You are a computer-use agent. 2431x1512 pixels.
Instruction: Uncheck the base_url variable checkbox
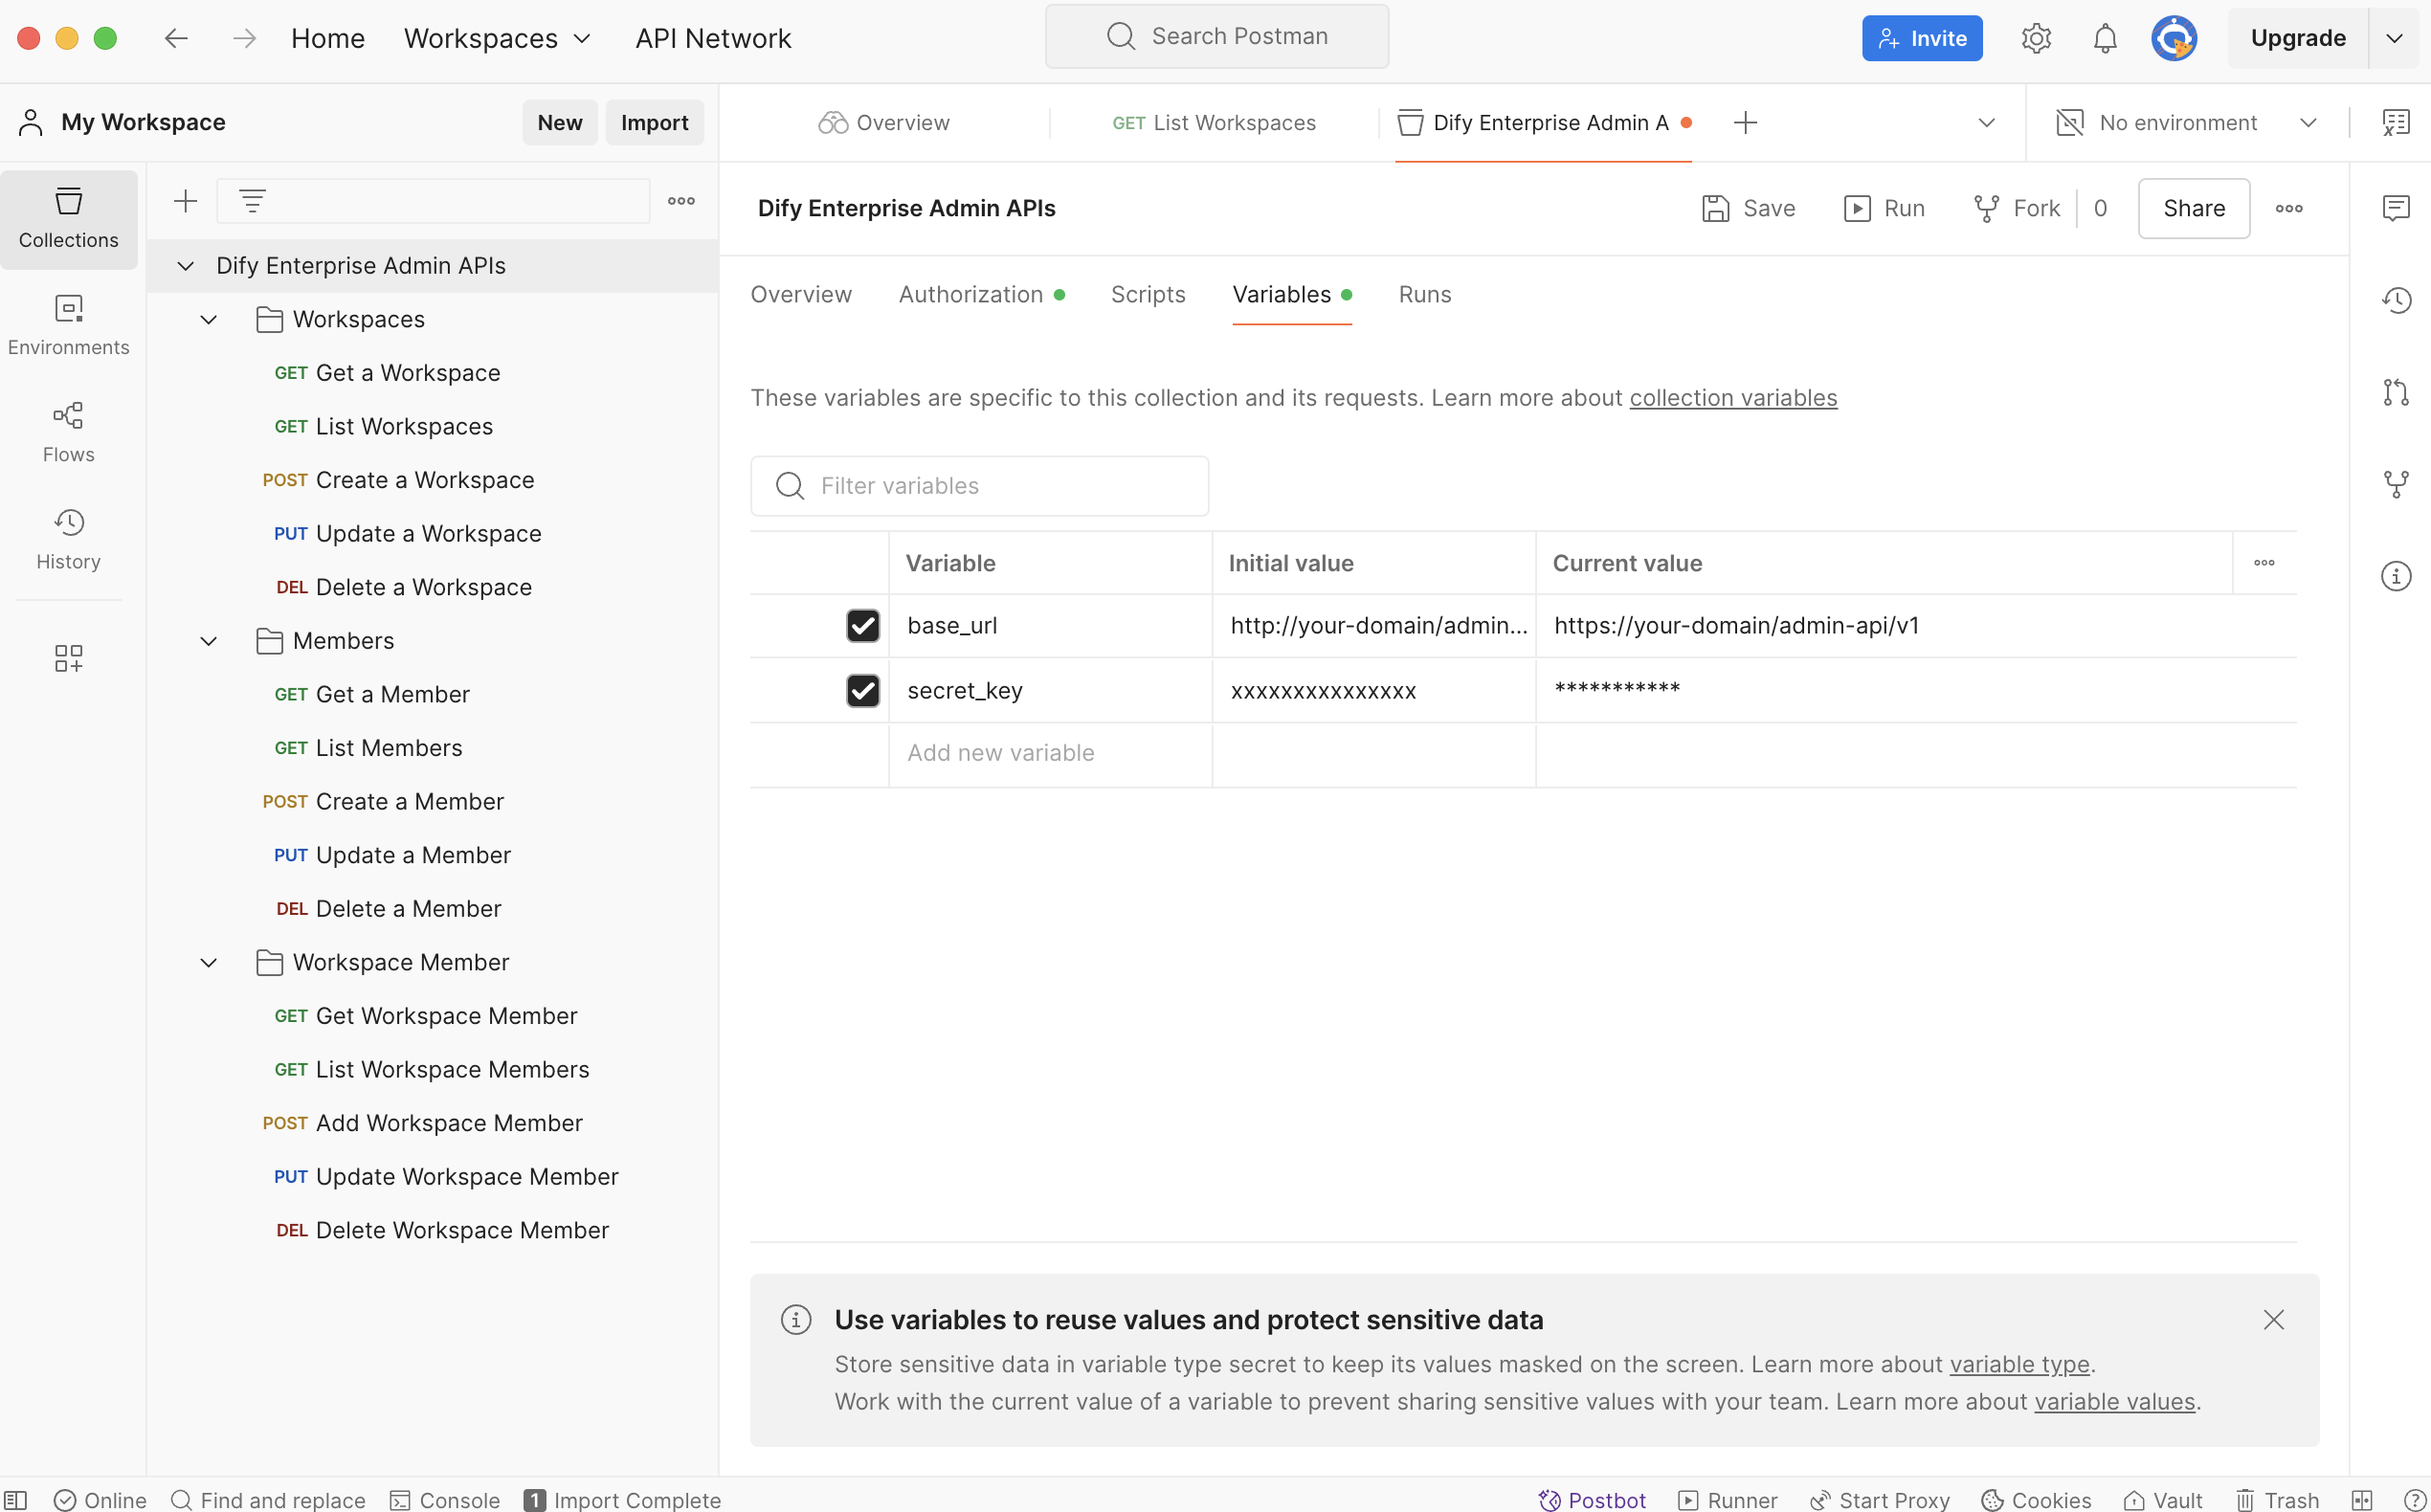tap(862, 625)
